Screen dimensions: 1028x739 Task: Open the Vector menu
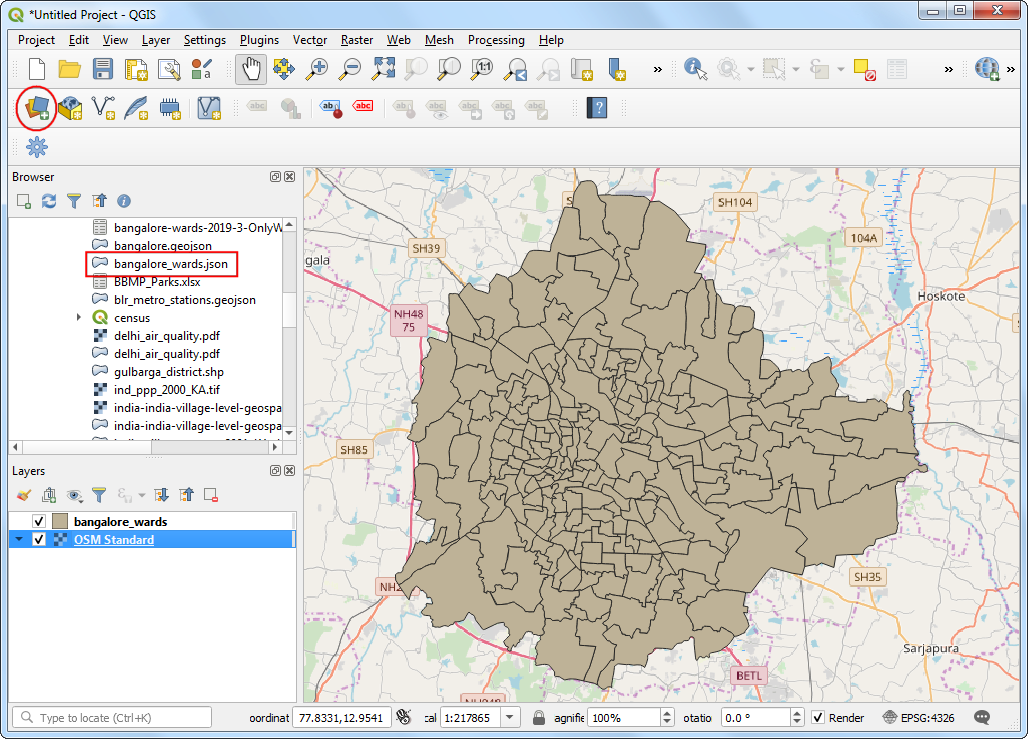pos(309,40)
